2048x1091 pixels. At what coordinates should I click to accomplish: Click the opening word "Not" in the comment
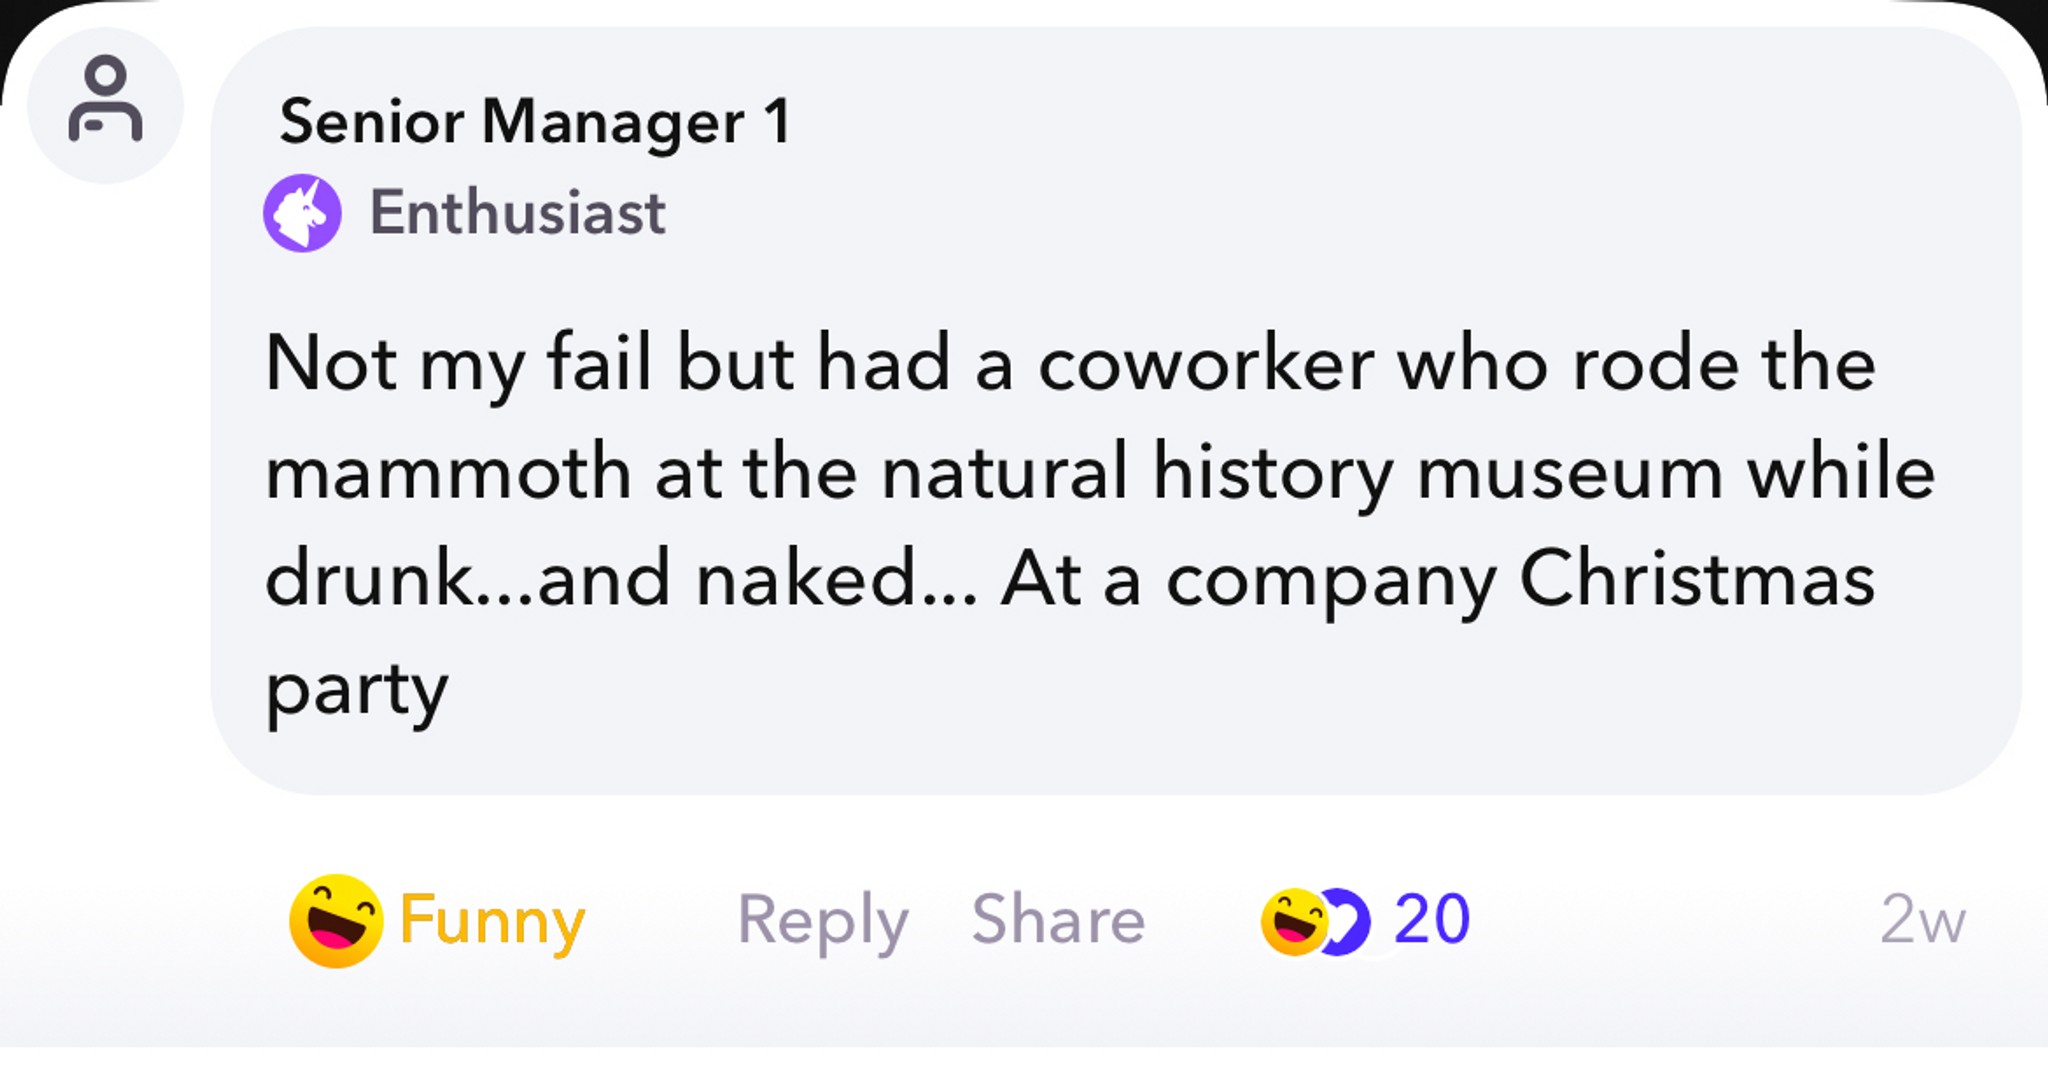click(x=331, y=365)
